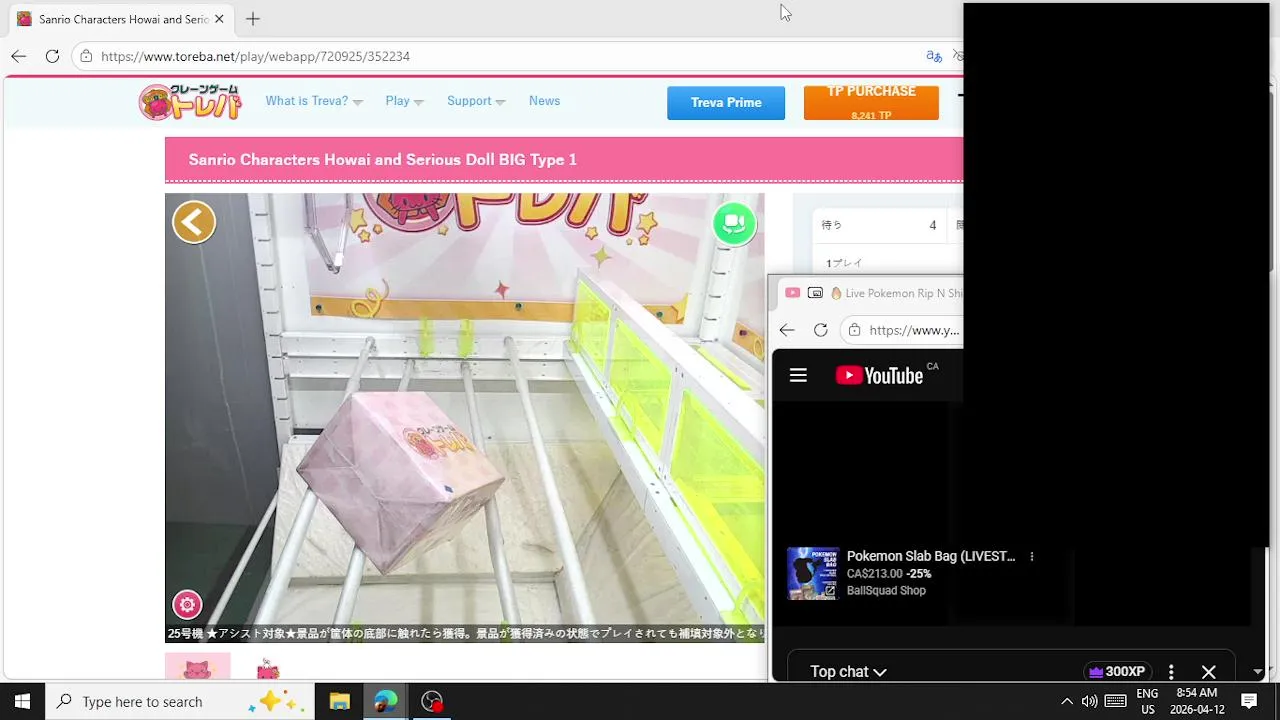Click the YouTube logo
Image resolution: width=1280 pixels, height=720 pixels.
click(x=880, y=375)
